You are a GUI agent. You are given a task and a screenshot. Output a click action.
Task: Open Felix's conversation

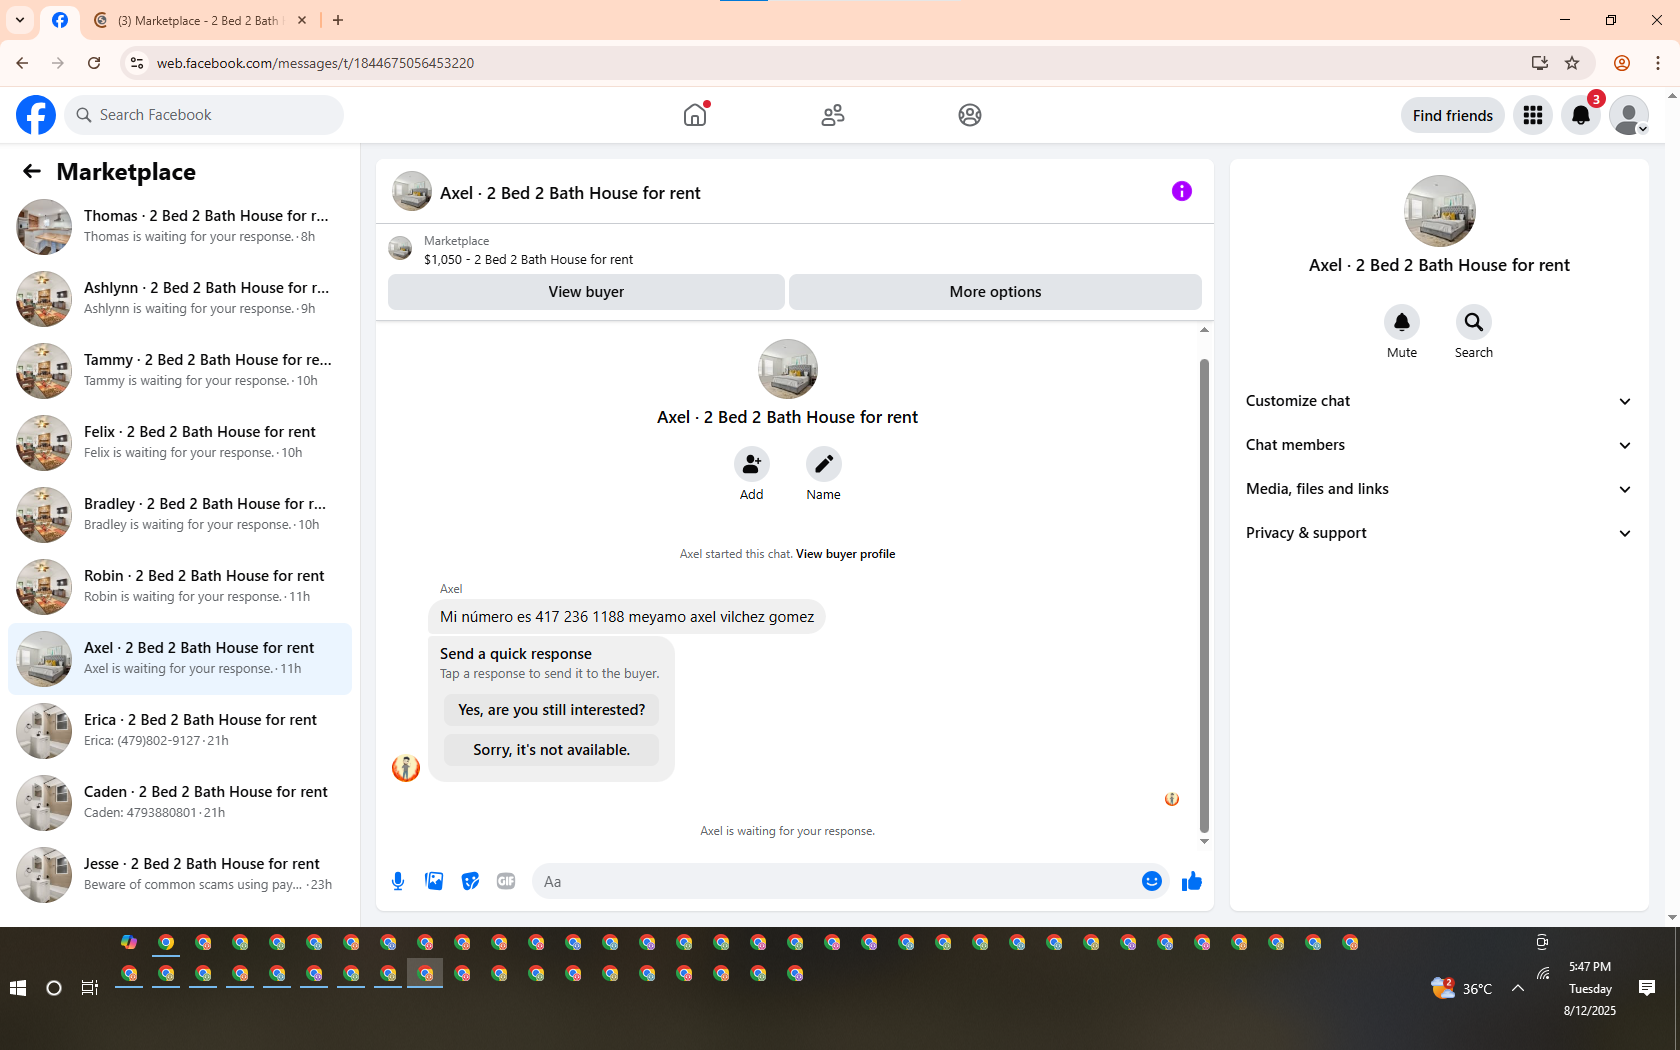click(180, 443)
